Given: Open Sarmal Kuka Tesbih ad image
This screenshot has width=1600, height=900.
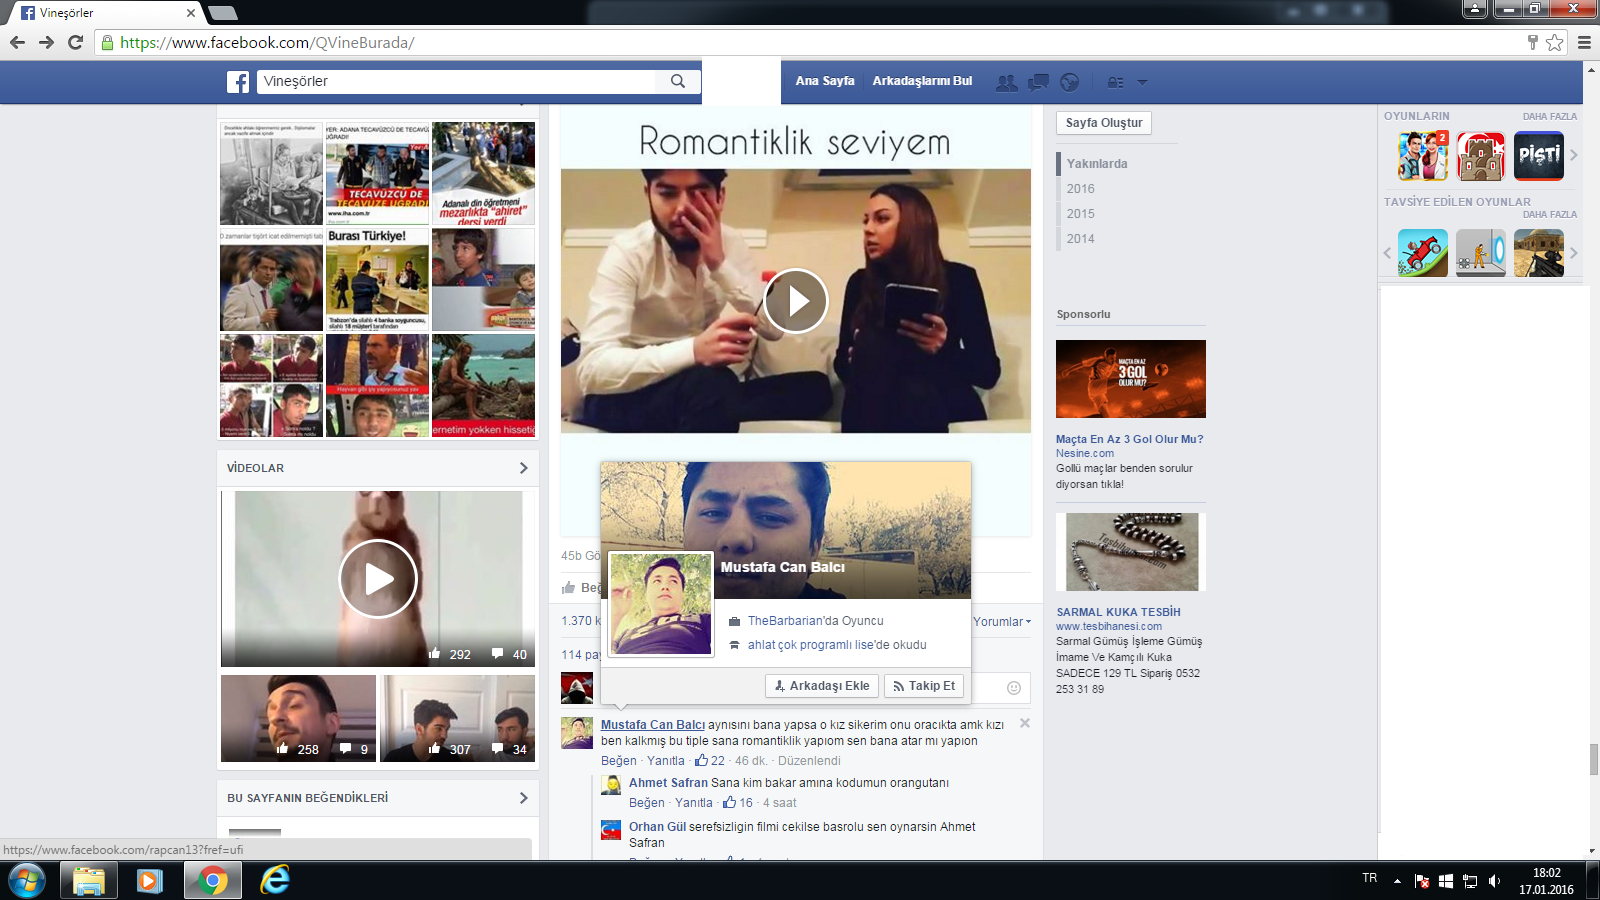Looking at the screenshot, I should click(x=1131, y=552).
